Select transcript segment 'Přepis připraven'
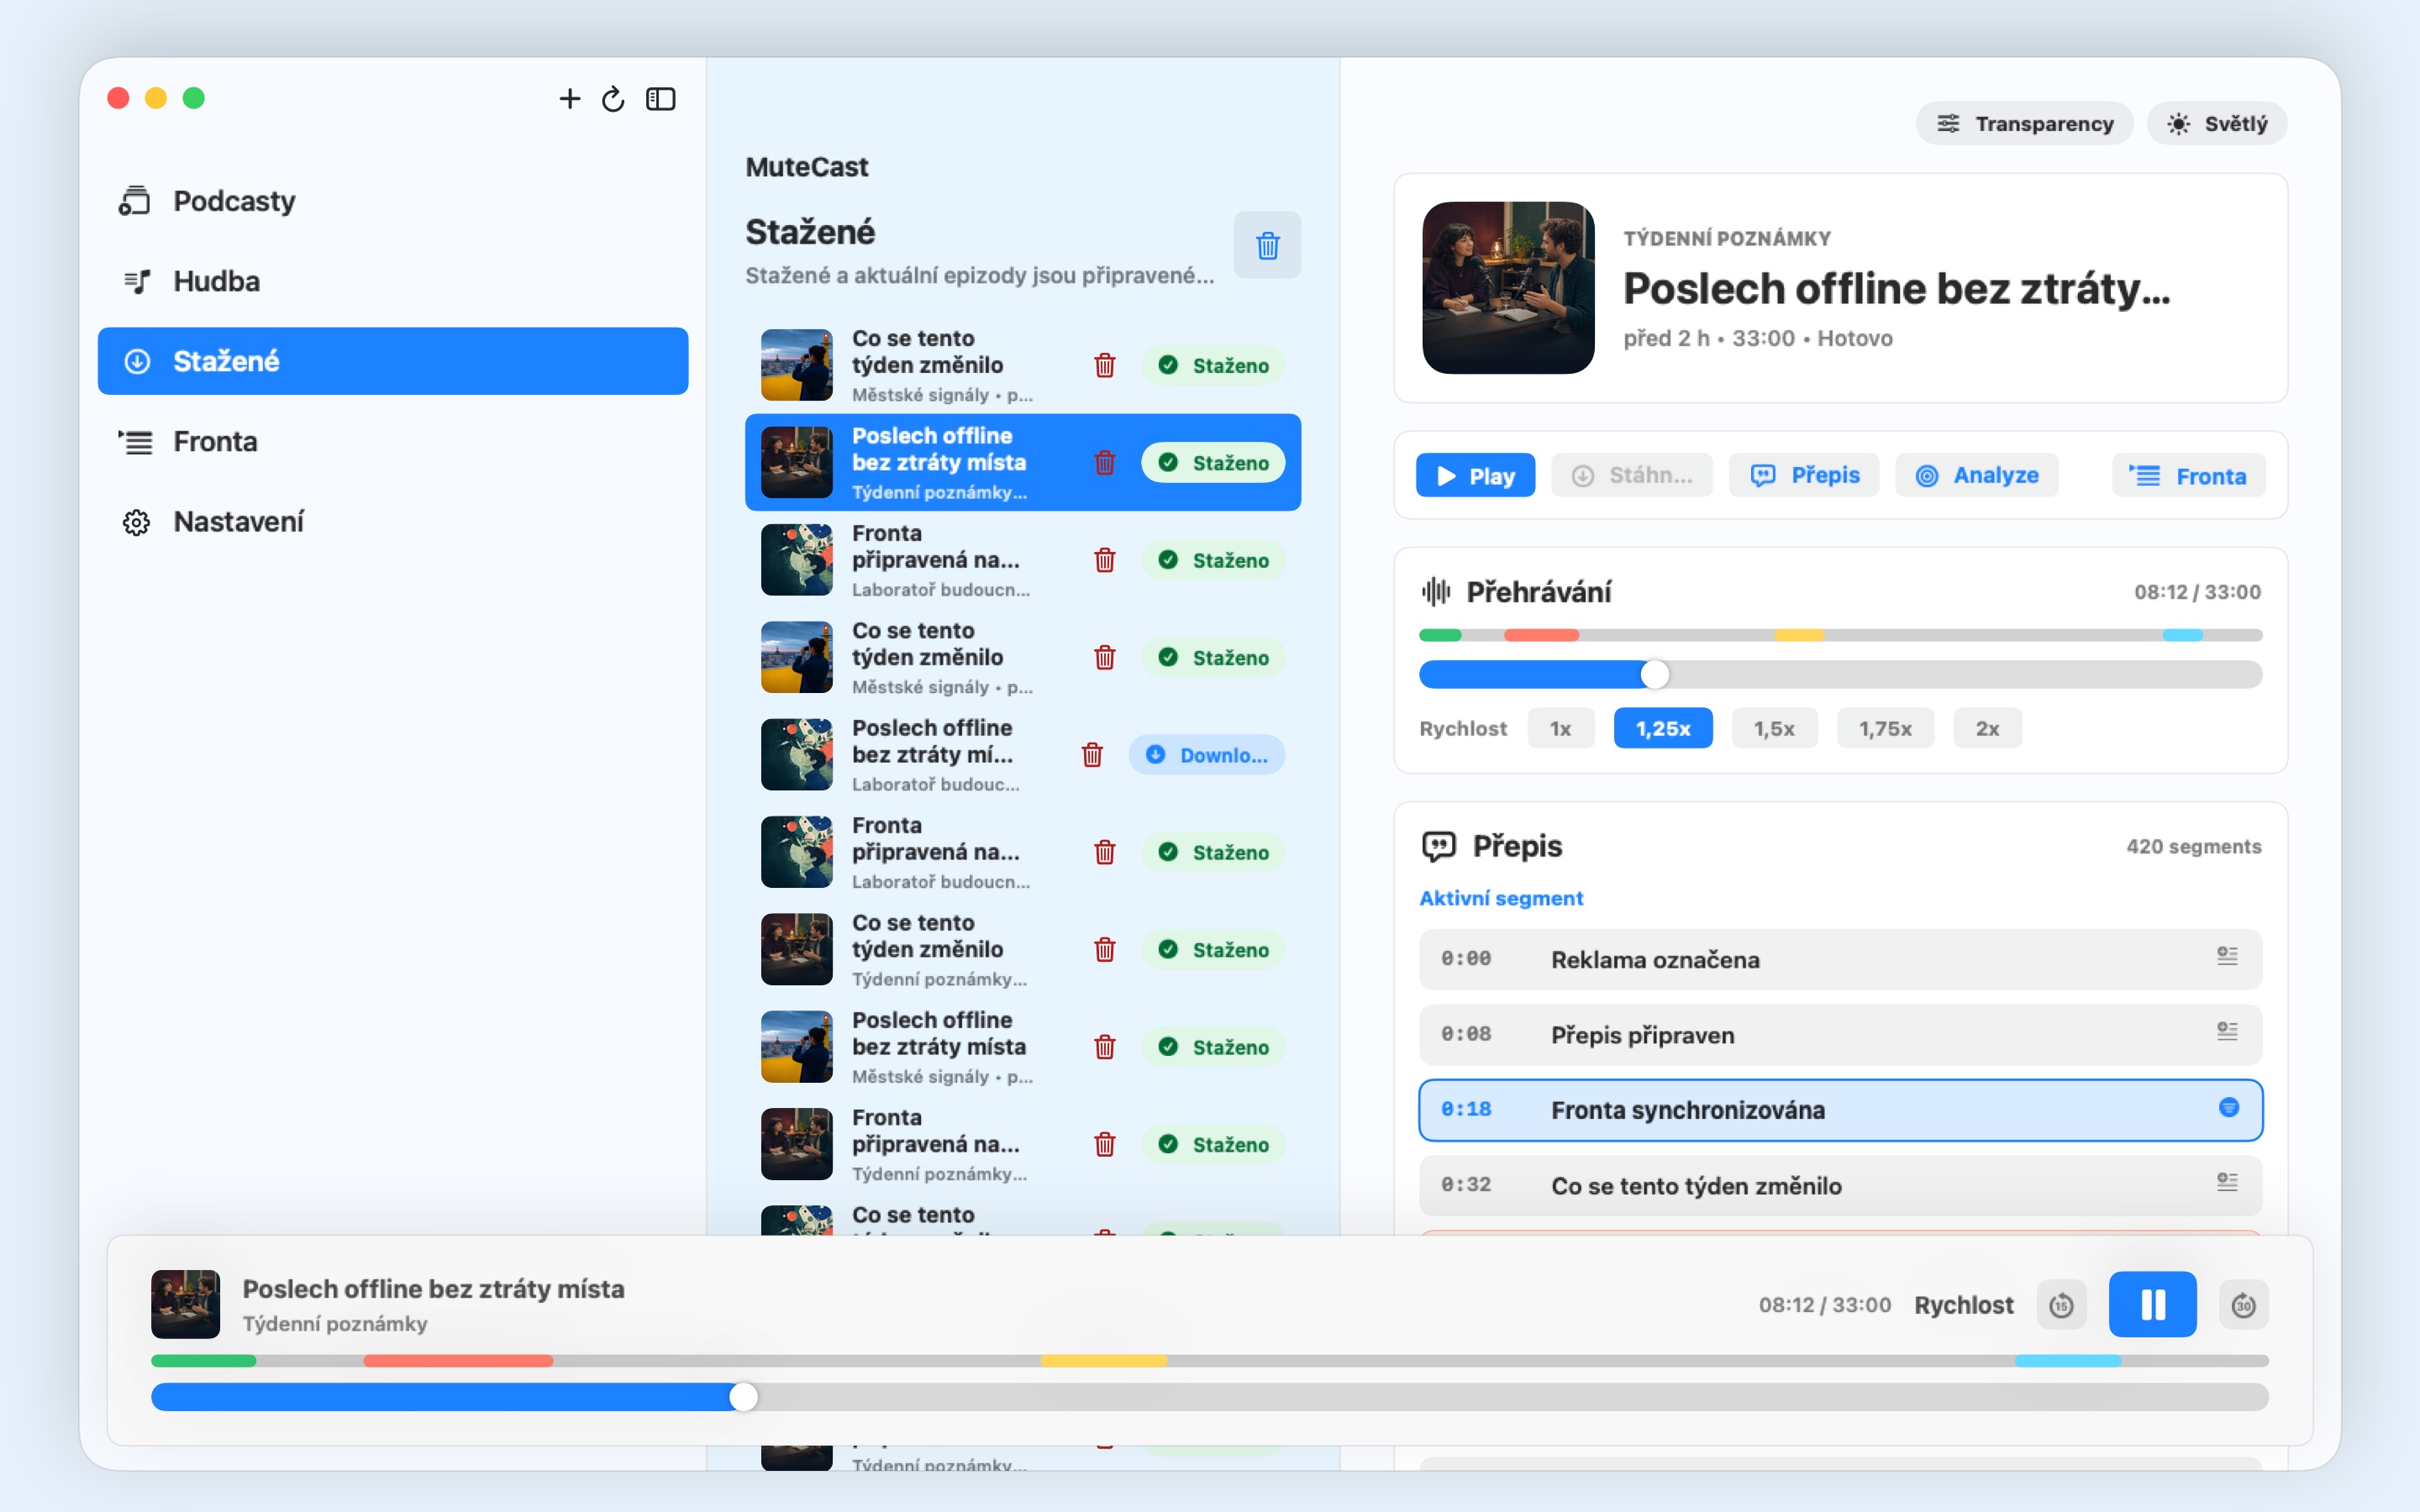This screenshot has height=1512, width=2420. pos(1840,1034)
